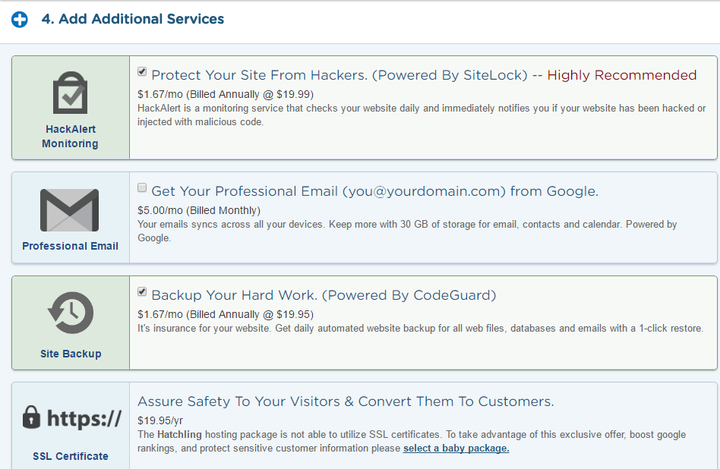Viewport: 720px width, 469px height.
Task: Collapse section 4 with the plus icon
Action: point(19,19)
